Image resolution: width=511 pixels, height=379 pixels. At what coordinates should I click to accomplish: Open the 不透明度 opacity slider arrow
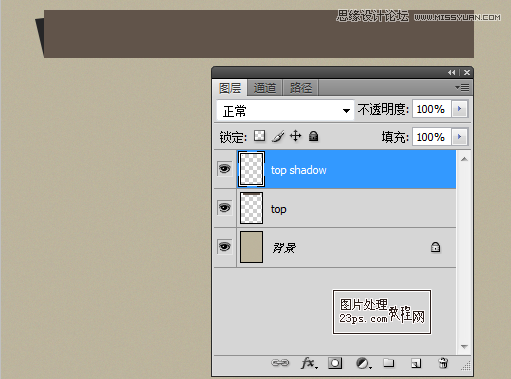(460, 109)
